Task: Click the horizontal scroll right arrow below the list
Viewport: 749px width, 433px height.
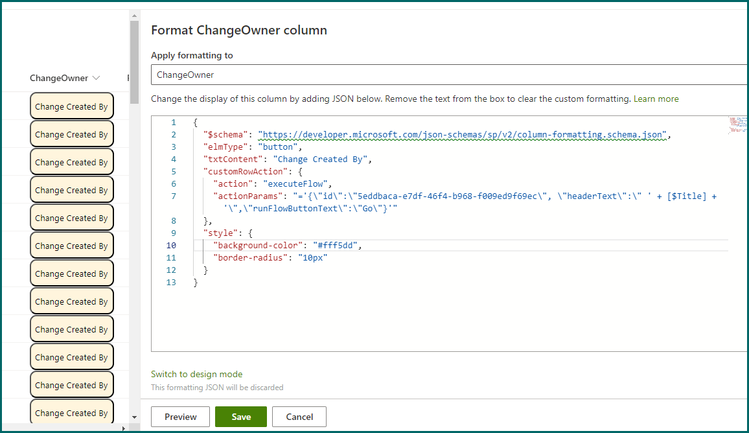Action: [124, 428]
